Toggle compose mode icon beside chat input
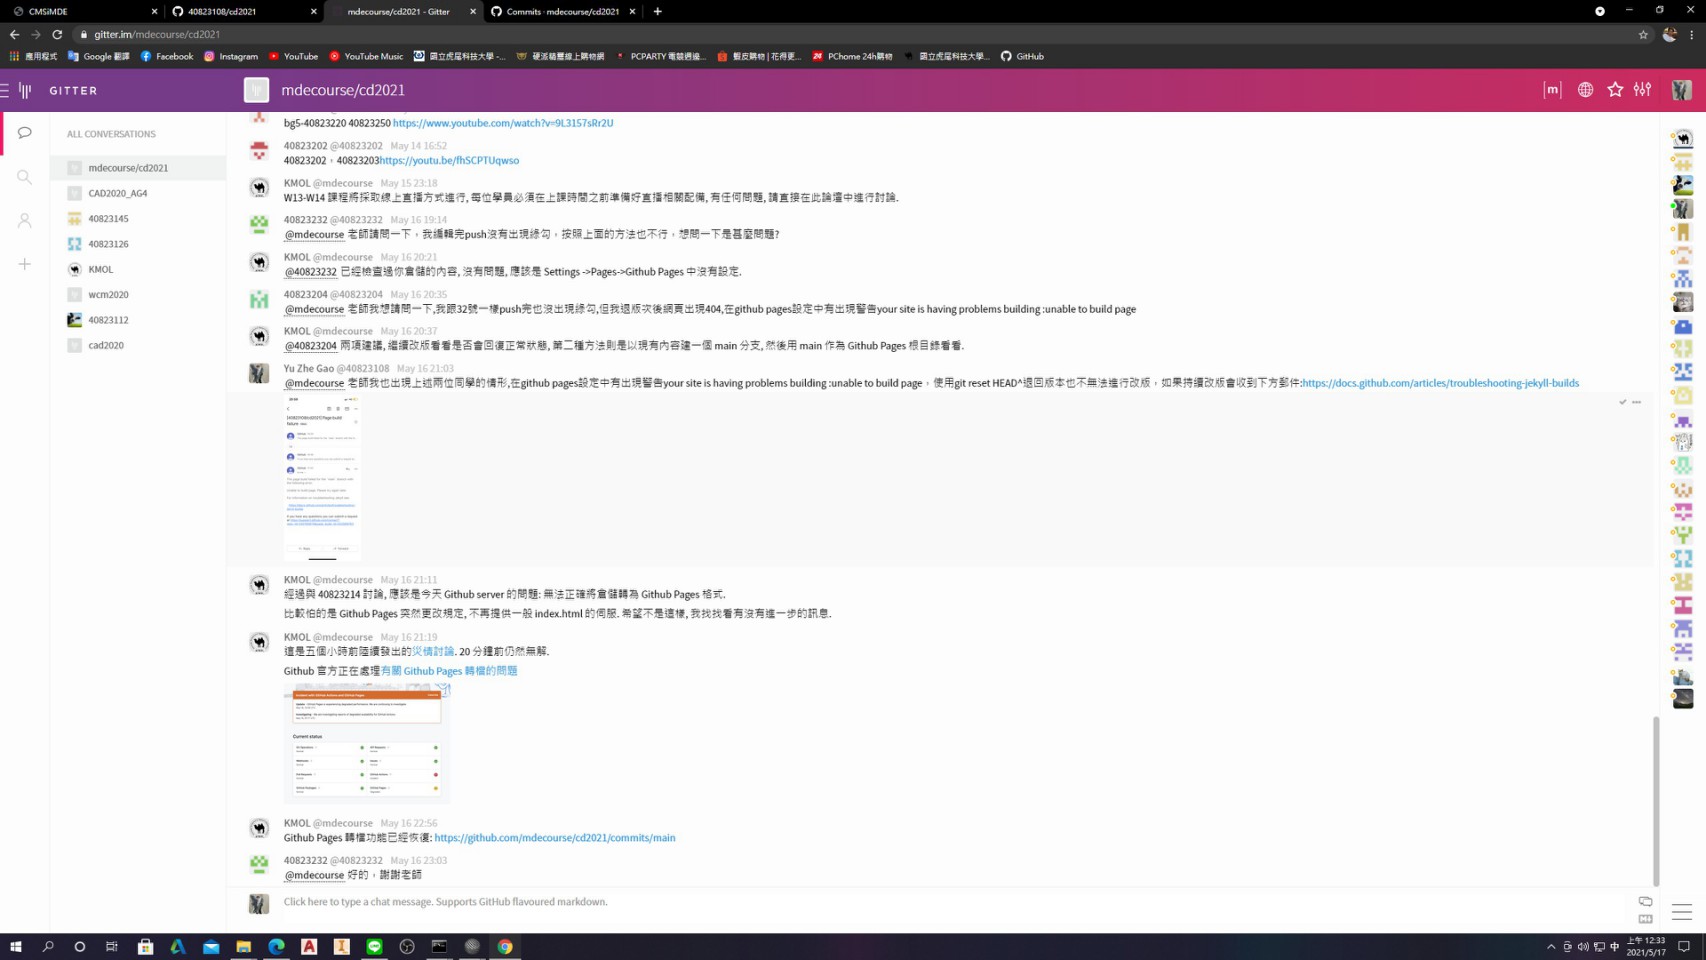 pyautogui.click(x=1645, y=902)
